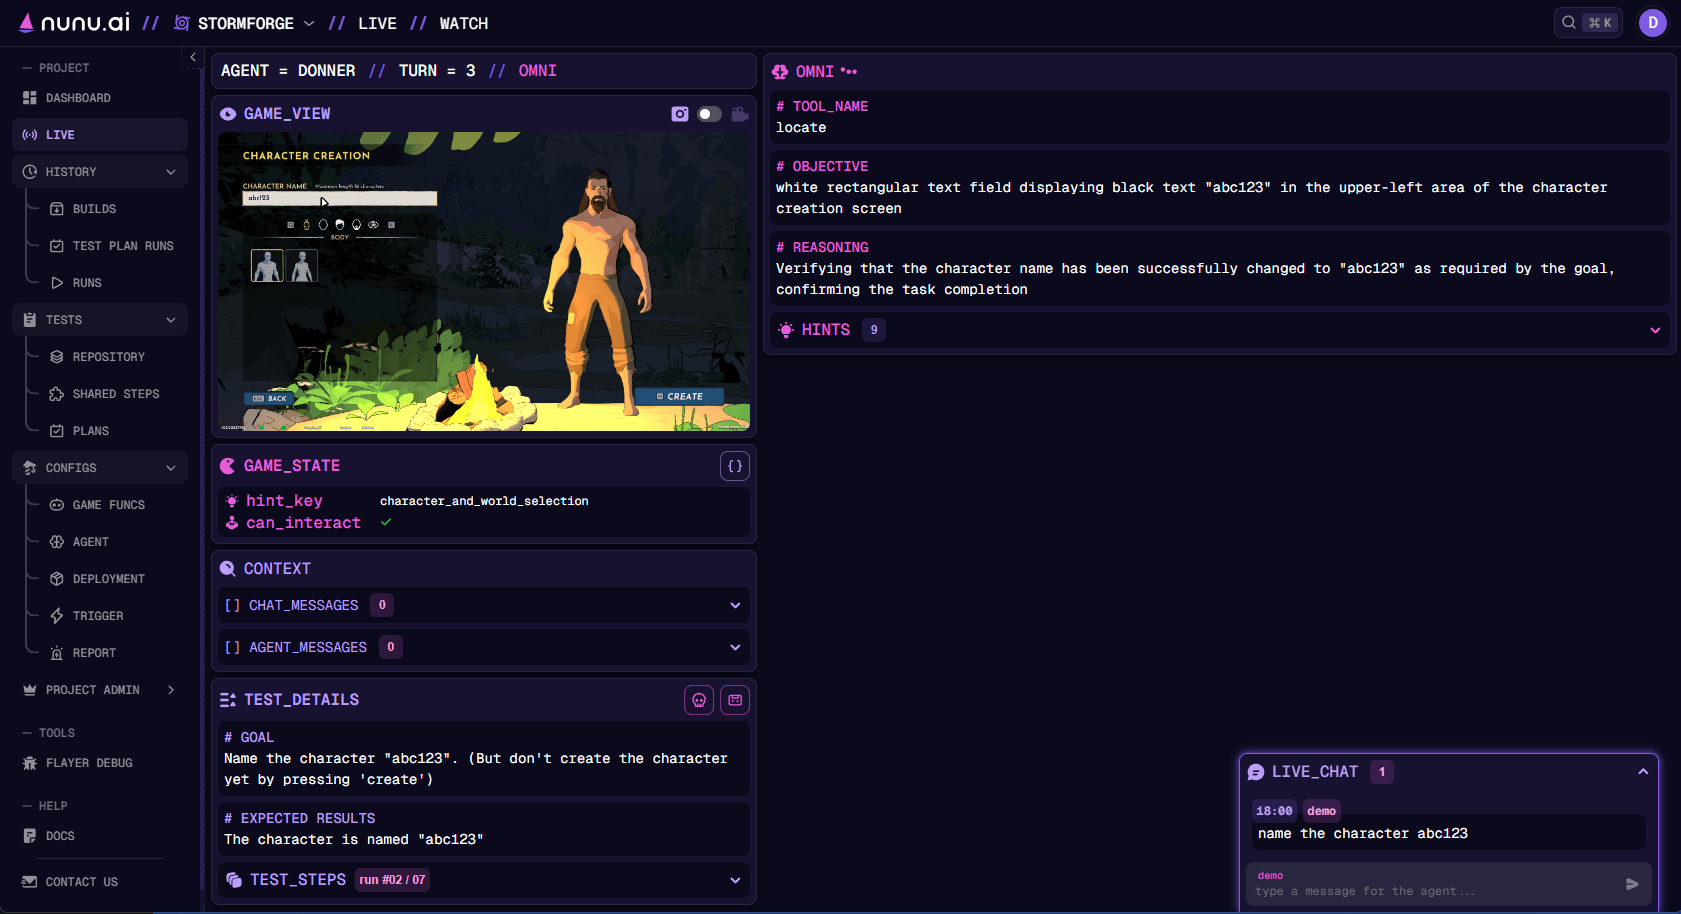Expand the HINTS section
The width and height of the screenshot is (1681, 914).
tap(1655, 330)
